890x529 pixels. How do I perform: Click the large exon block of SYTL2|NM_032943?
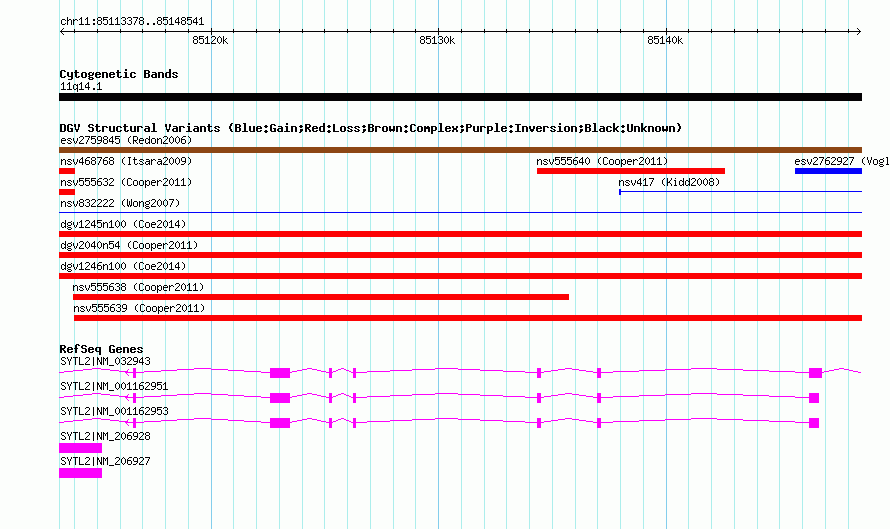[x=280, y=373]
